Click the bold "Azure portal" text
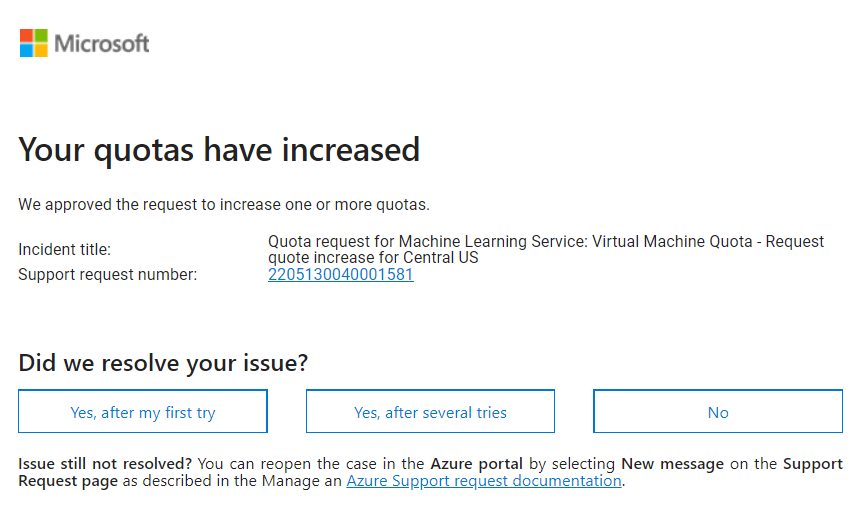The image size is (862, 513). 477,464
